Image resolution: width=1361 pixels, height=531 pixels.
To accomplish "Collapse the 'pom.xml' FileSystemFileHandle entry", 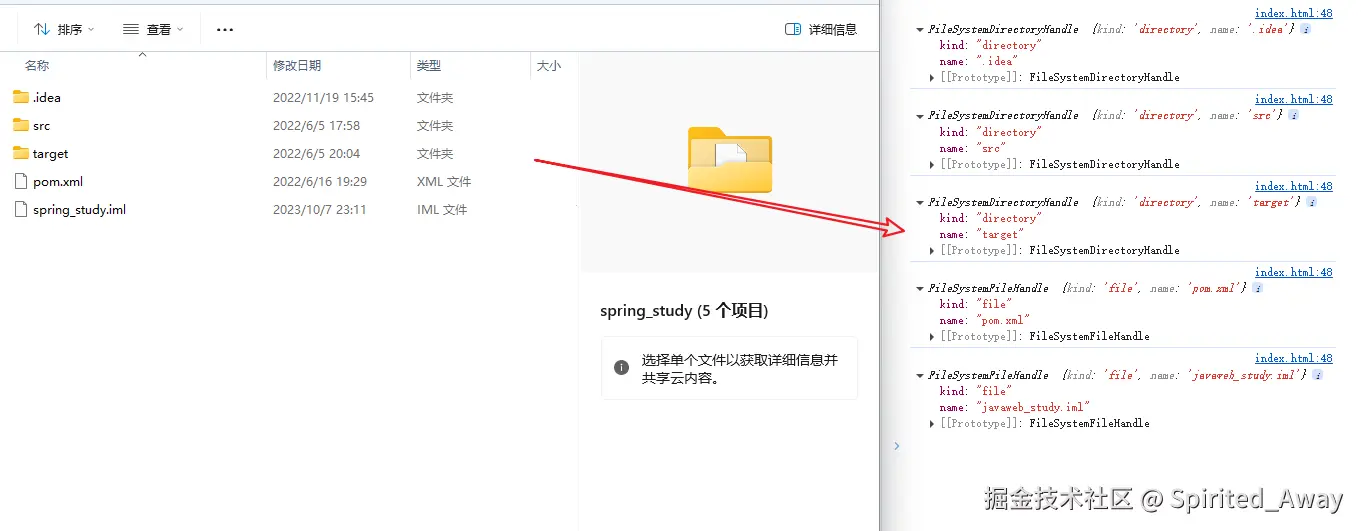I will (x=920, y=289).
